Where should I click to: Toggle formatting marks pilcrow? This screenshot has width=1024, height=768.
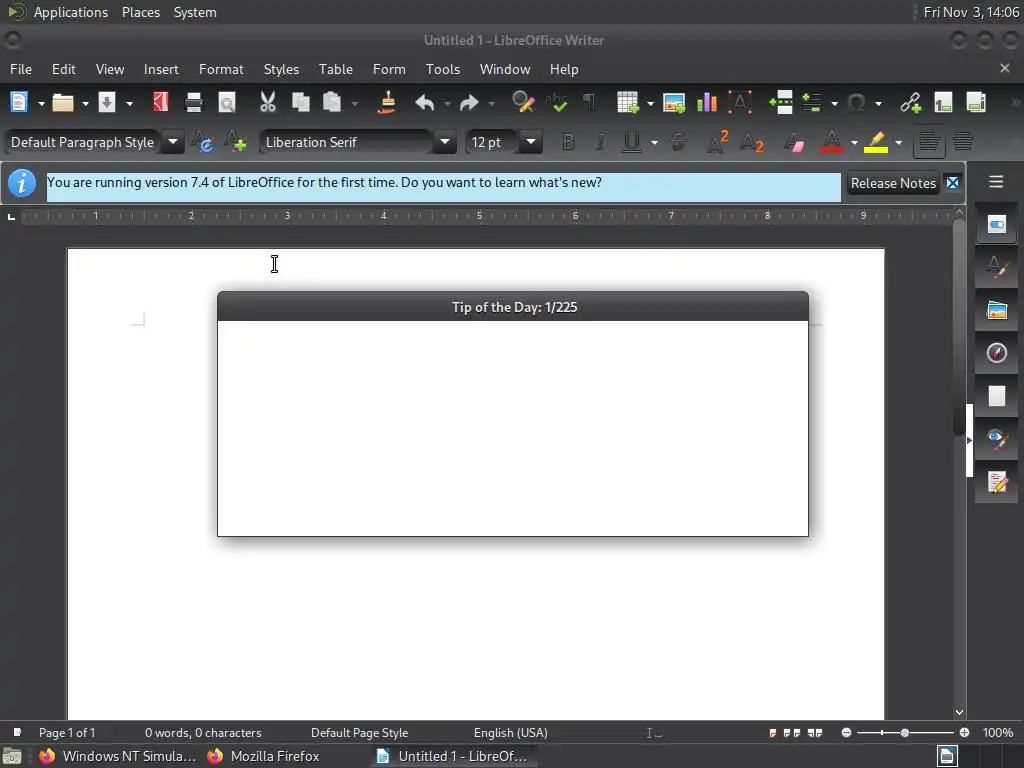589,103
